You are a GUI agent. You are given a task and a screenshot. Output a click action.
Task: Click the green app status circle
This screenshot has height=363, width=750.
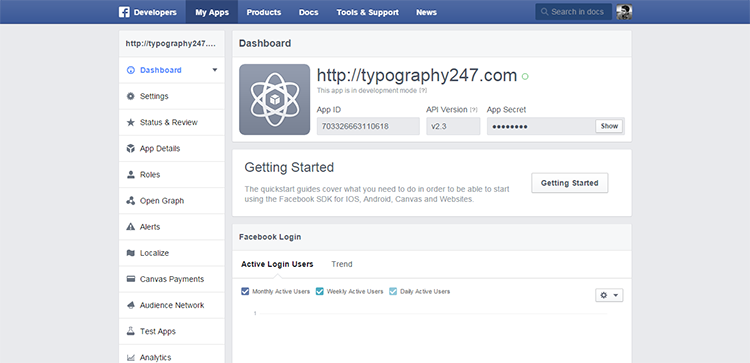(x=525, y=77)
